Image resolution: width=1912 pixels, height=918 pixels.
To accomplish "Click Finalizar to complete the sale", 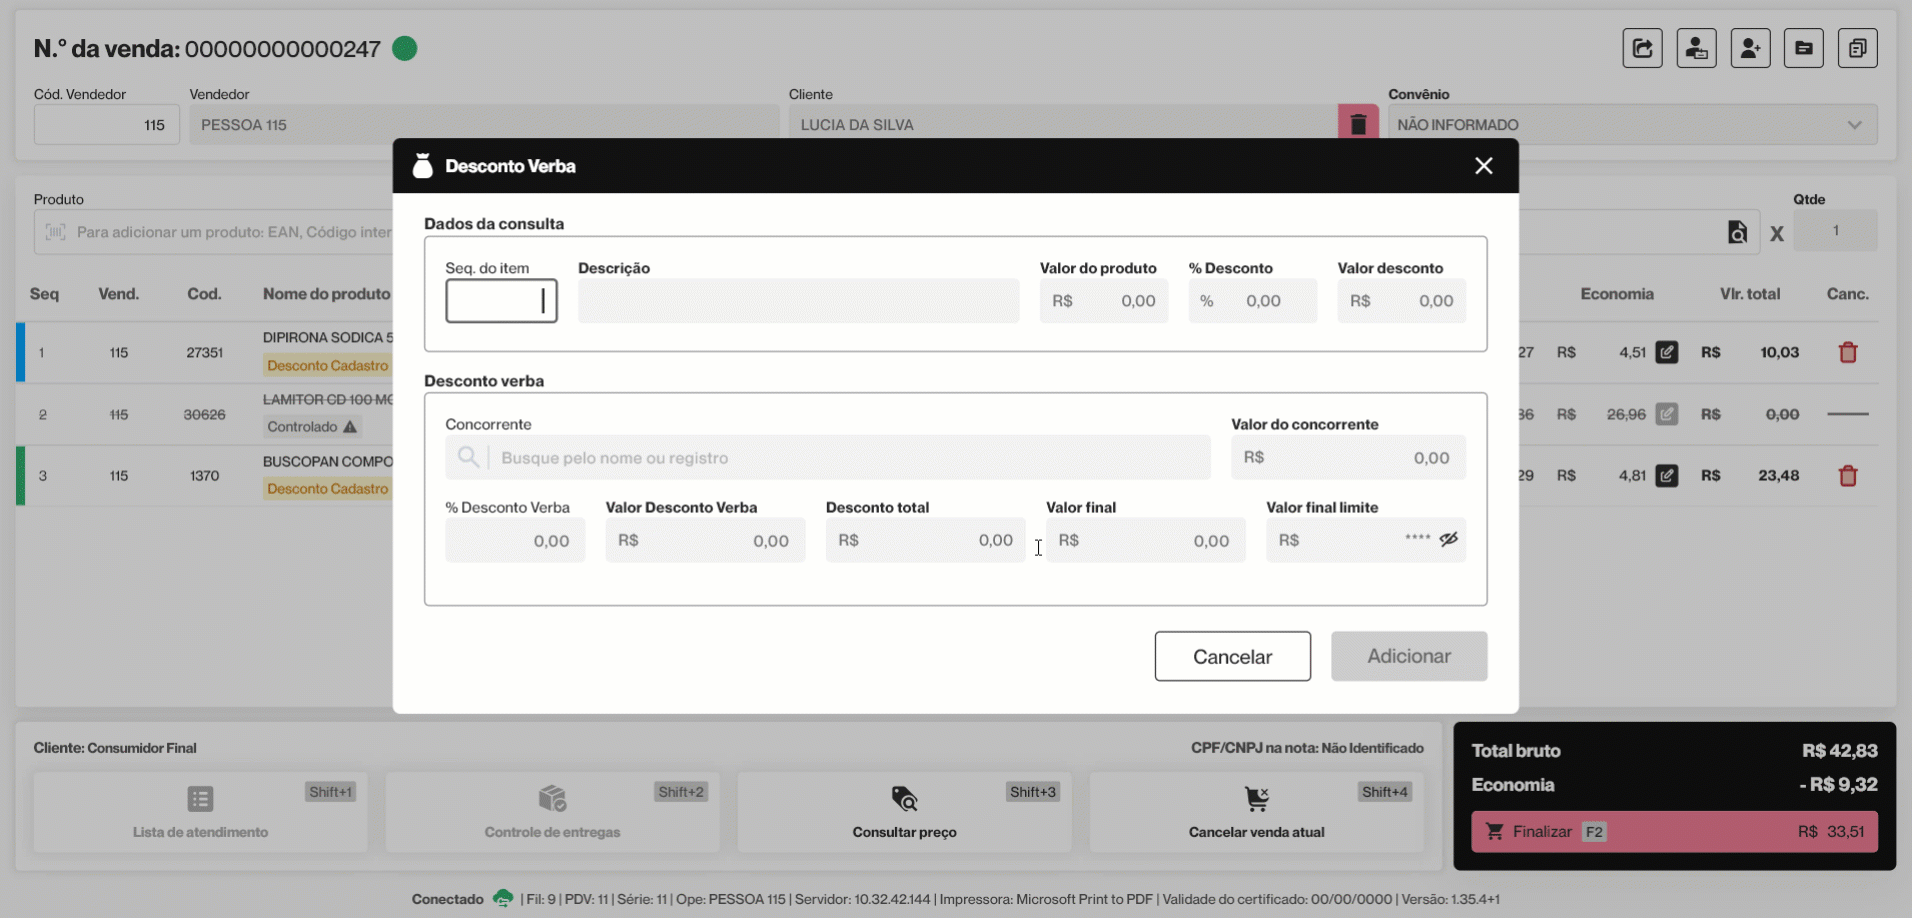I will click(x=1673, y=831).
